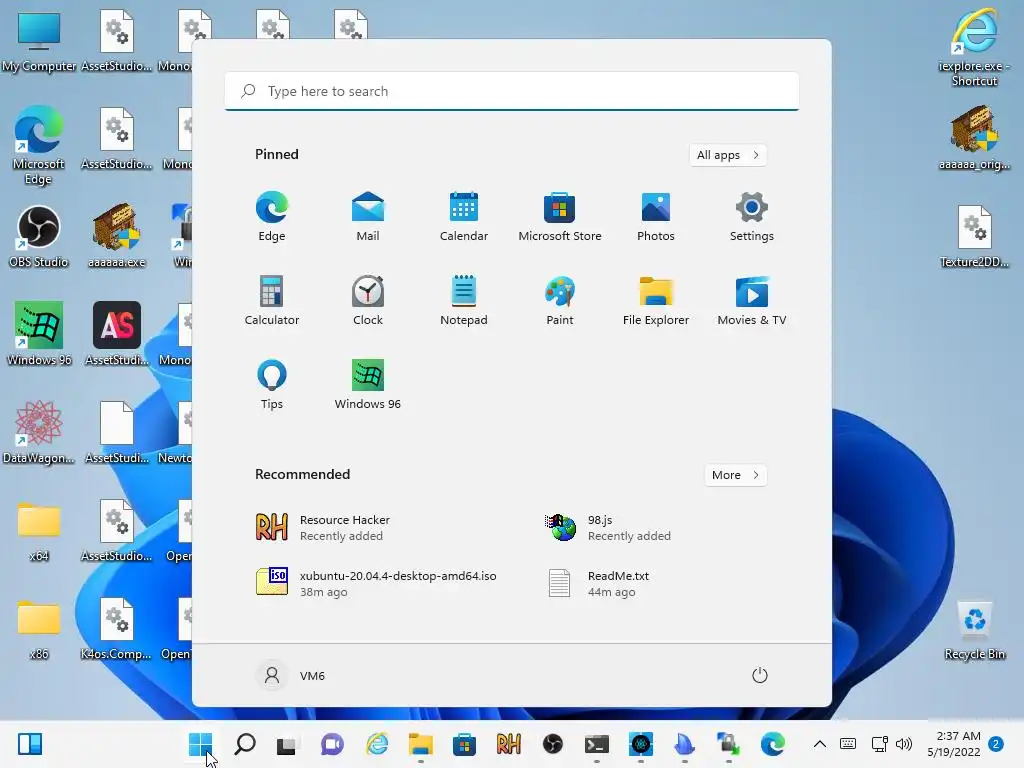Select the Recycle Bin on the desktop
The height and width of the screenshot is (768, 1024).
(974, 631)
